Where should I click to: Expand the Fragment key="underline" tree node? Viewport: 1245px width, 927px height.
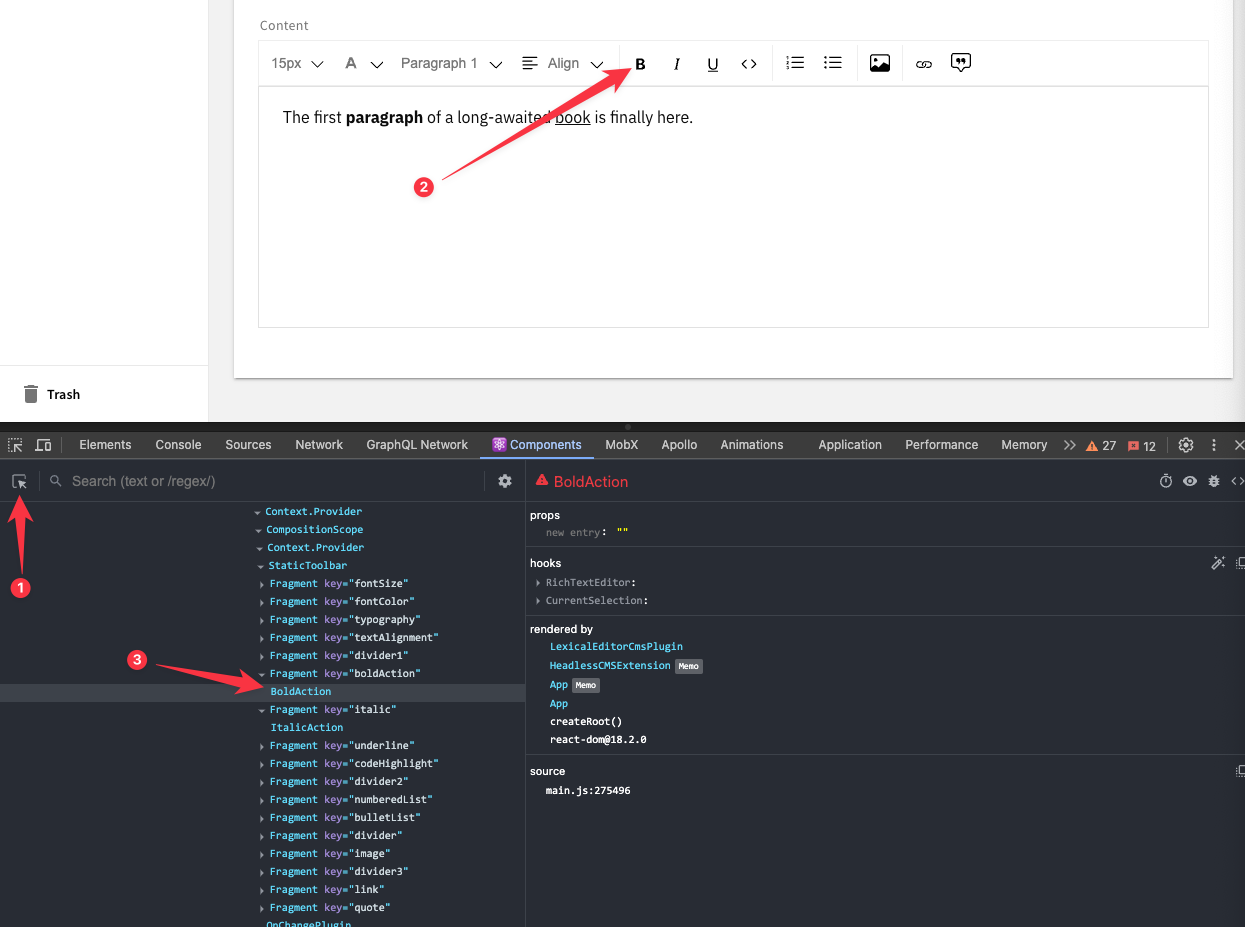(260, 745)
